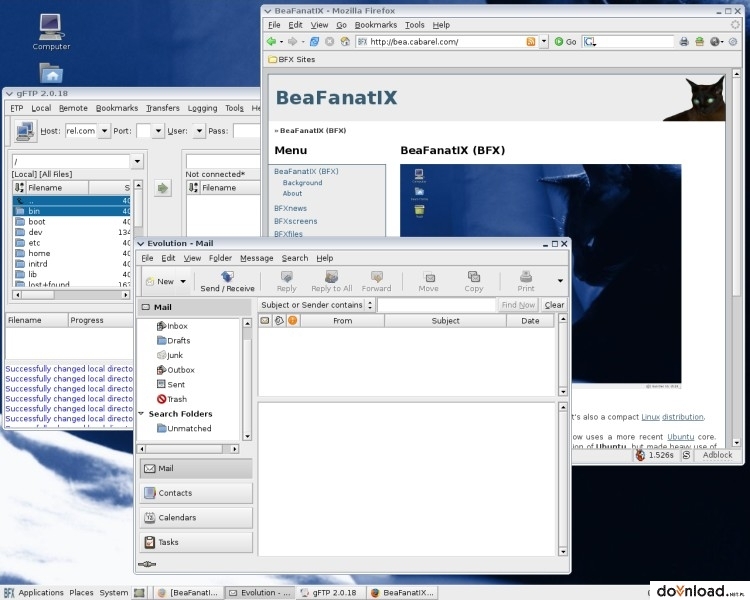Image resolution: width=750 pixels, height=600 pixels.
Task: Open Firefox Bookmarks menu
Action: [x=376, y=25]
